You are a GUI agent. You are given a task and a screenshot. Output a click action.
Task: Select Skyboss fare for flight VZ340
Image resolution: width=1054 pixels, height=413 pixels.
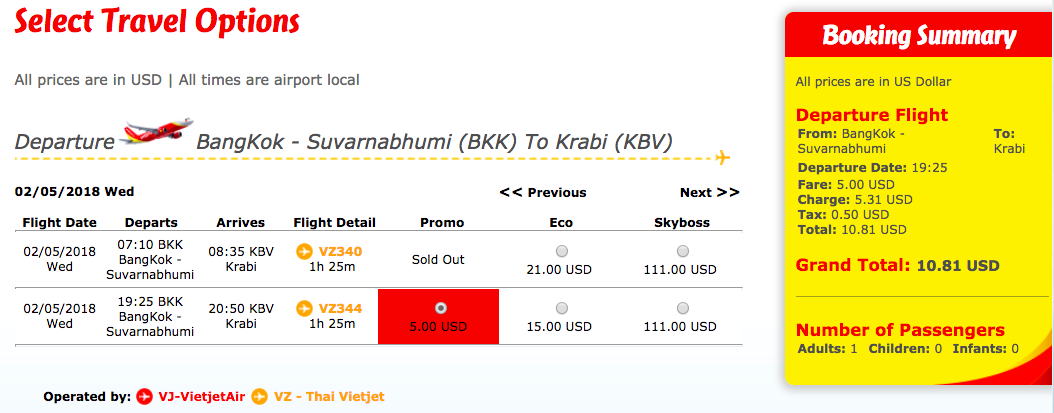pos(683,251)
